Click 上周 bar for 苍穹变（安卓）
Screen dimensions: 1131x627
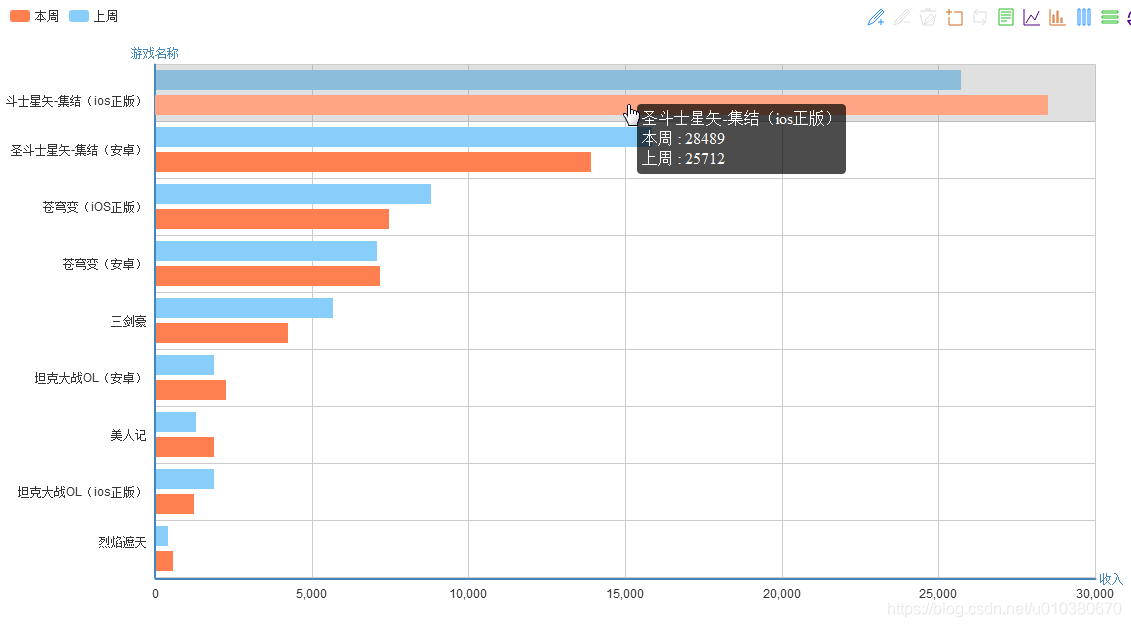coord(266,251)
